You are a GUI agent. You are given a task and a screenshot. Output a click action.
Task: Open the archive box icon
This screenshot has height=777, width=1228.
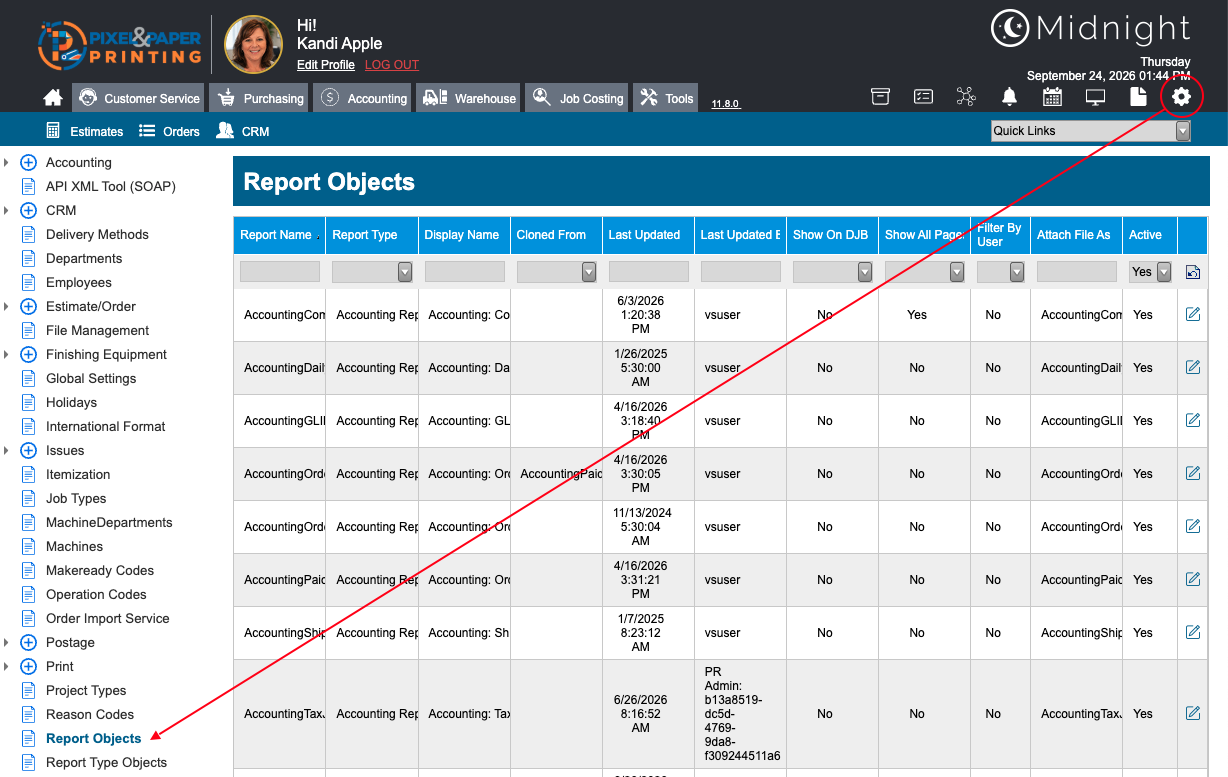[x=880, y=97]
